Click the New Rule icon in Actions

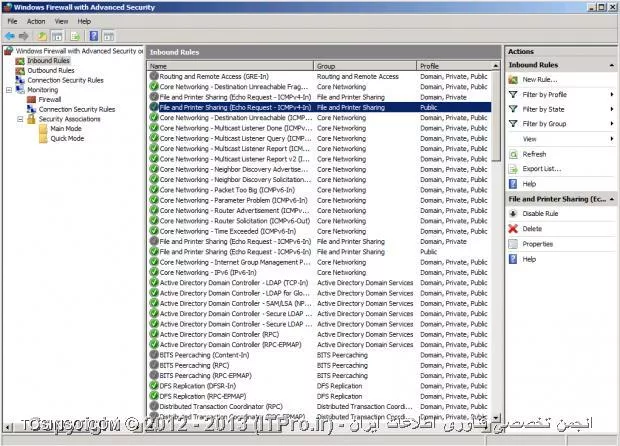[x=513, y=80]
